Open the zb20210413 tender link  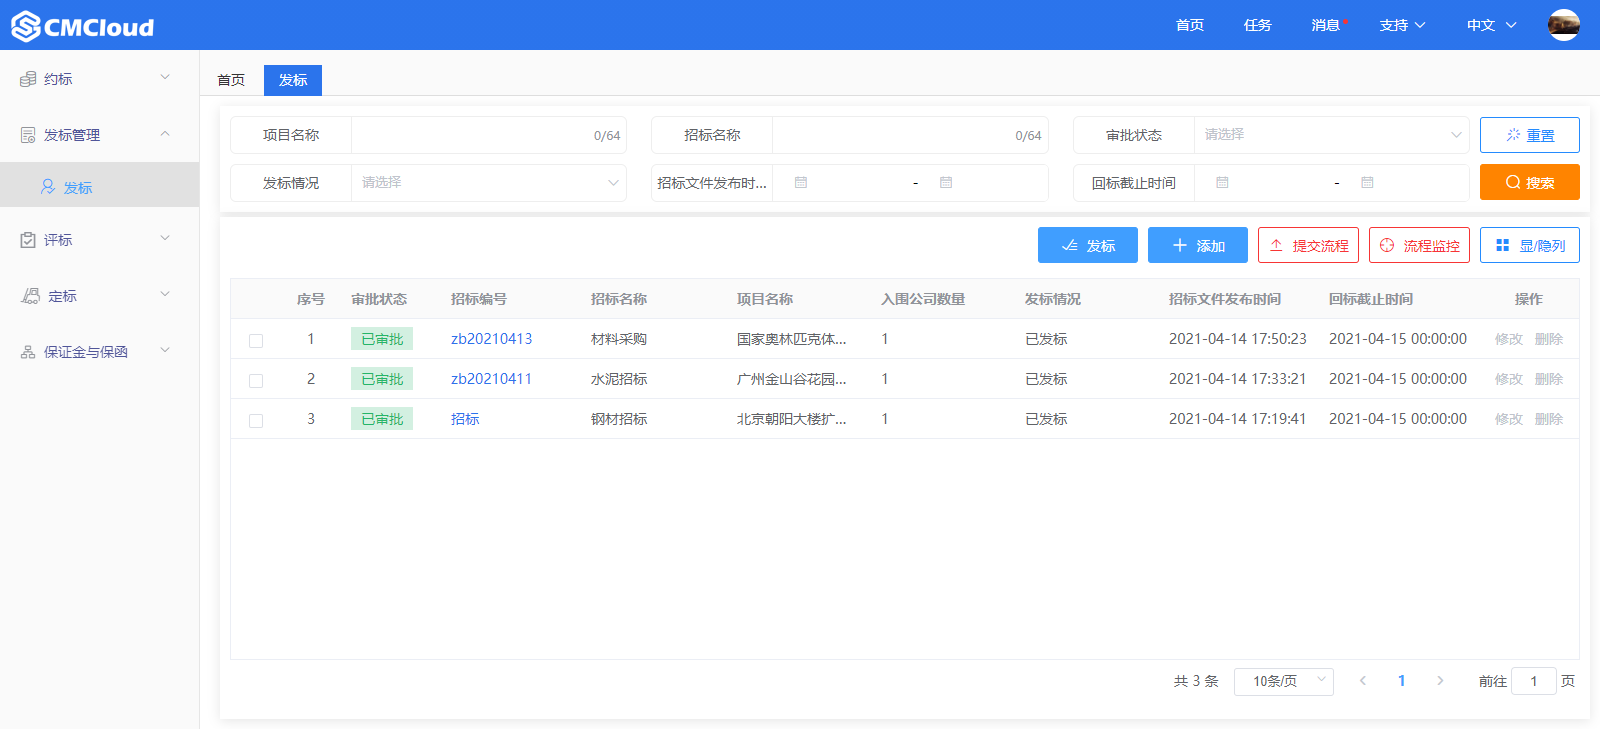[491, 339]
